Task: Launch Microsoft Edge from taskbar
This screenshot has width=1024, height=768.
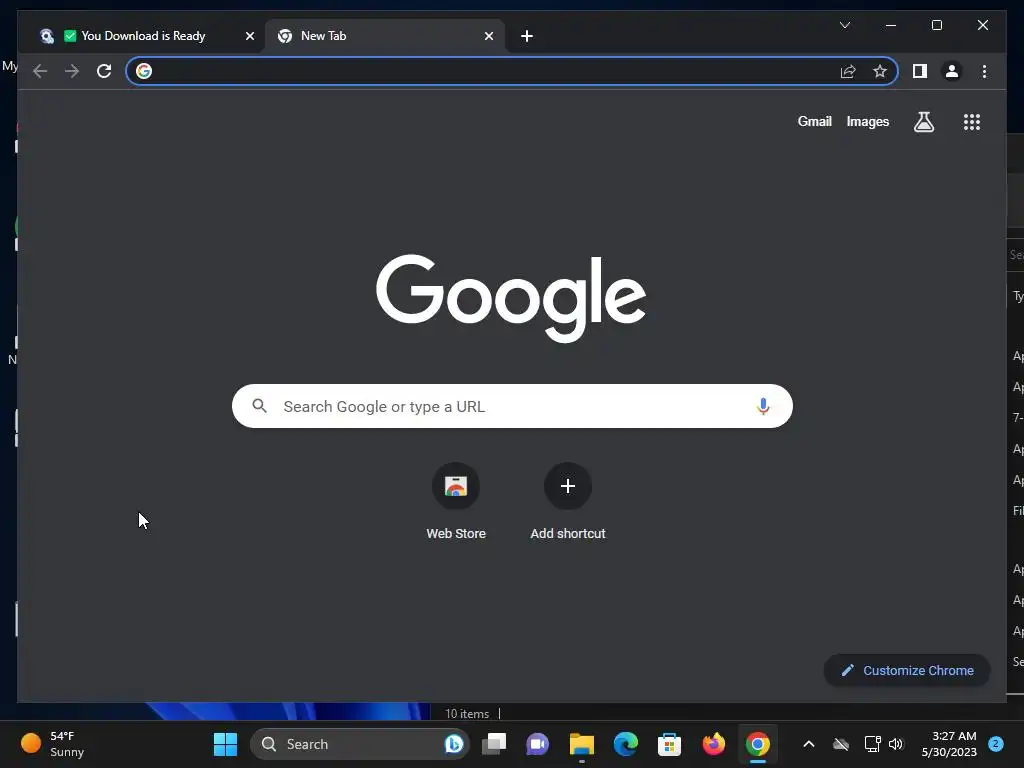Action: 626,744
